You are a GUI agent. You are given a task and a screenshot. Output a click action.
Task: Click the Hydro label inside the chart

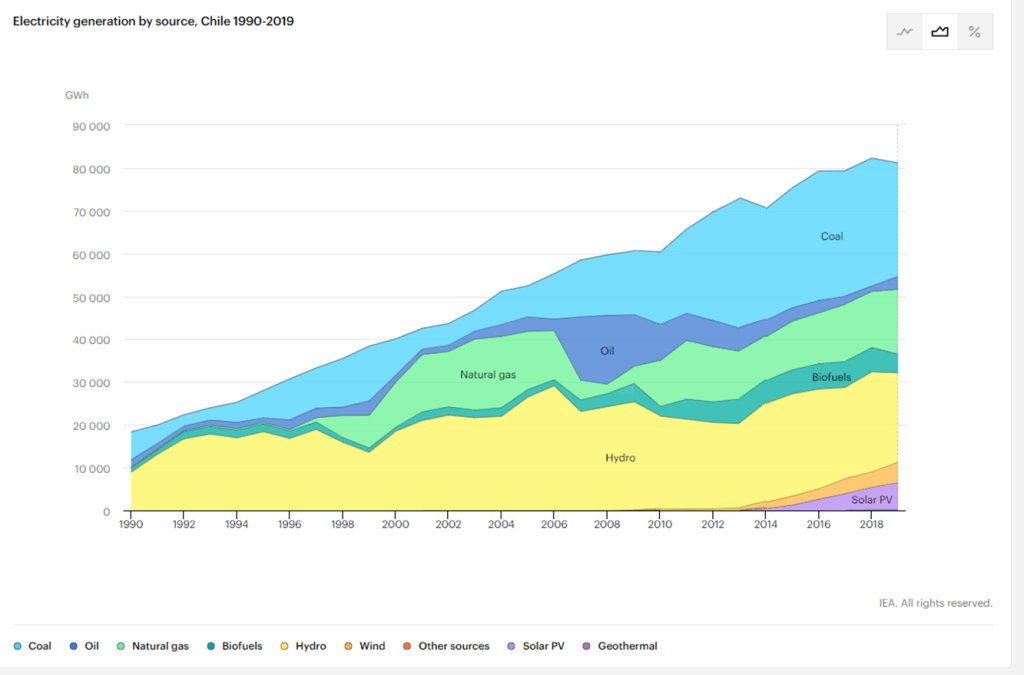[x=620, y=458]
